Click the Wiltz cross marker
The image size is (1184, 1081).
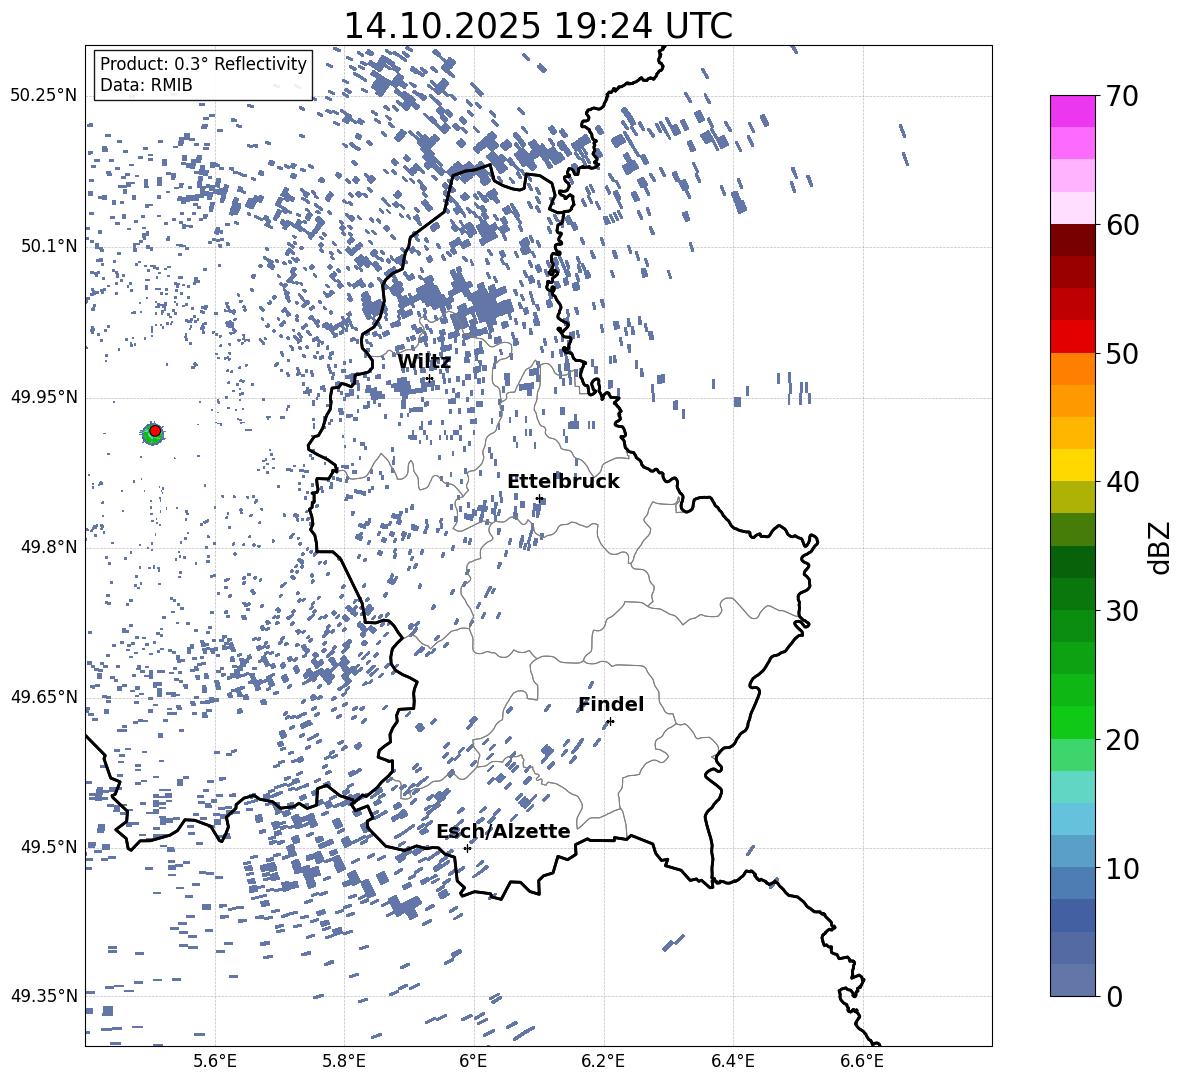(430, 379)
